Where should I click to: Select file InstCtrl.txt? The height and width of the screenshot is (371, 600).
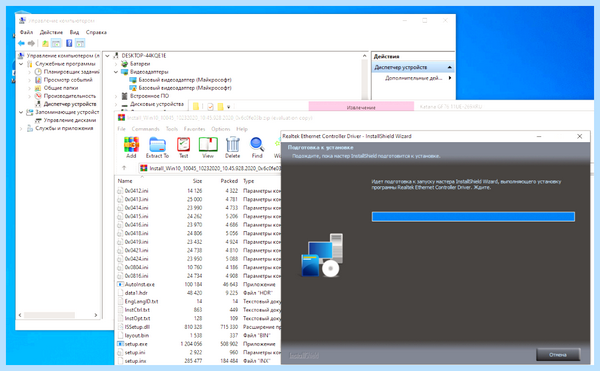pos(137,310)
